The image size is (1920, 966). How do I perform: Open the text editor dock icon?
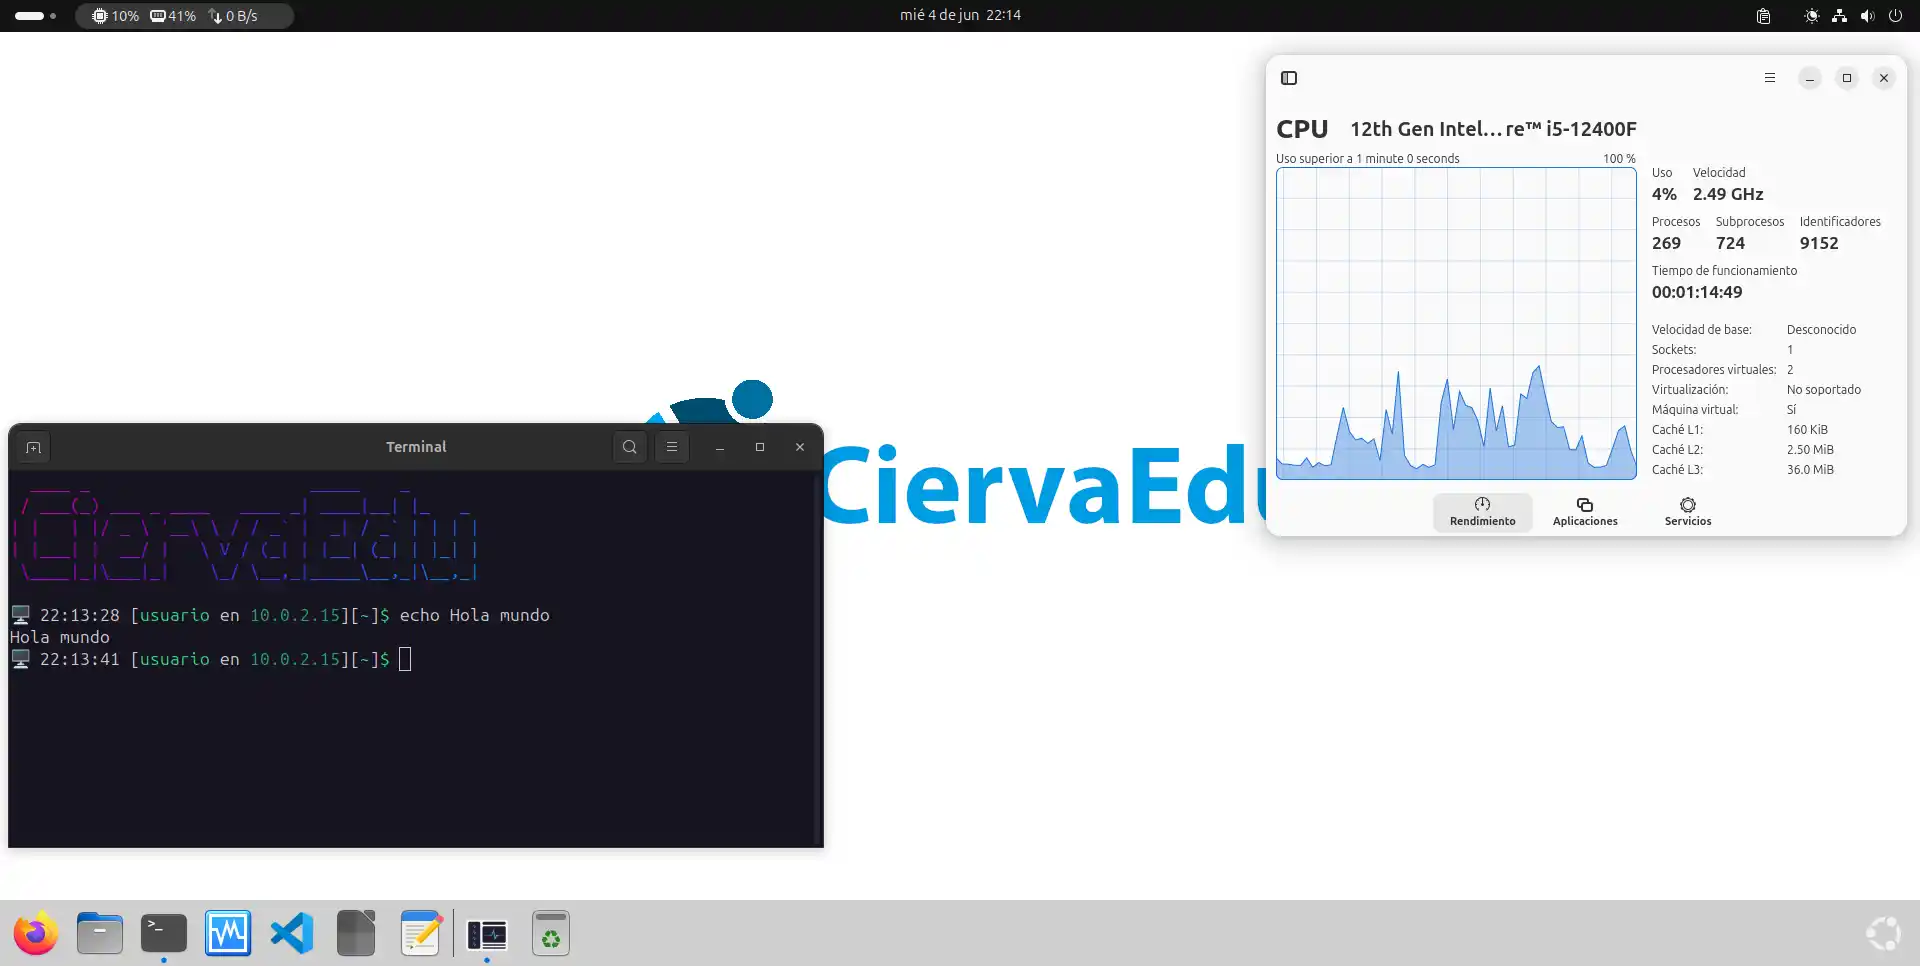(x=420, y=934)
